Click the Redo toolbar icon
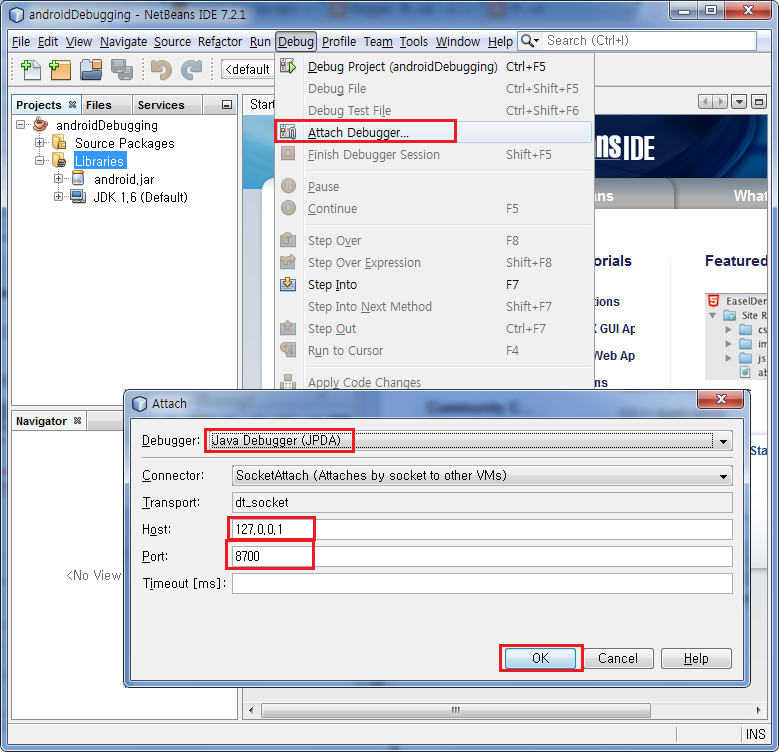 pos(191,70)
